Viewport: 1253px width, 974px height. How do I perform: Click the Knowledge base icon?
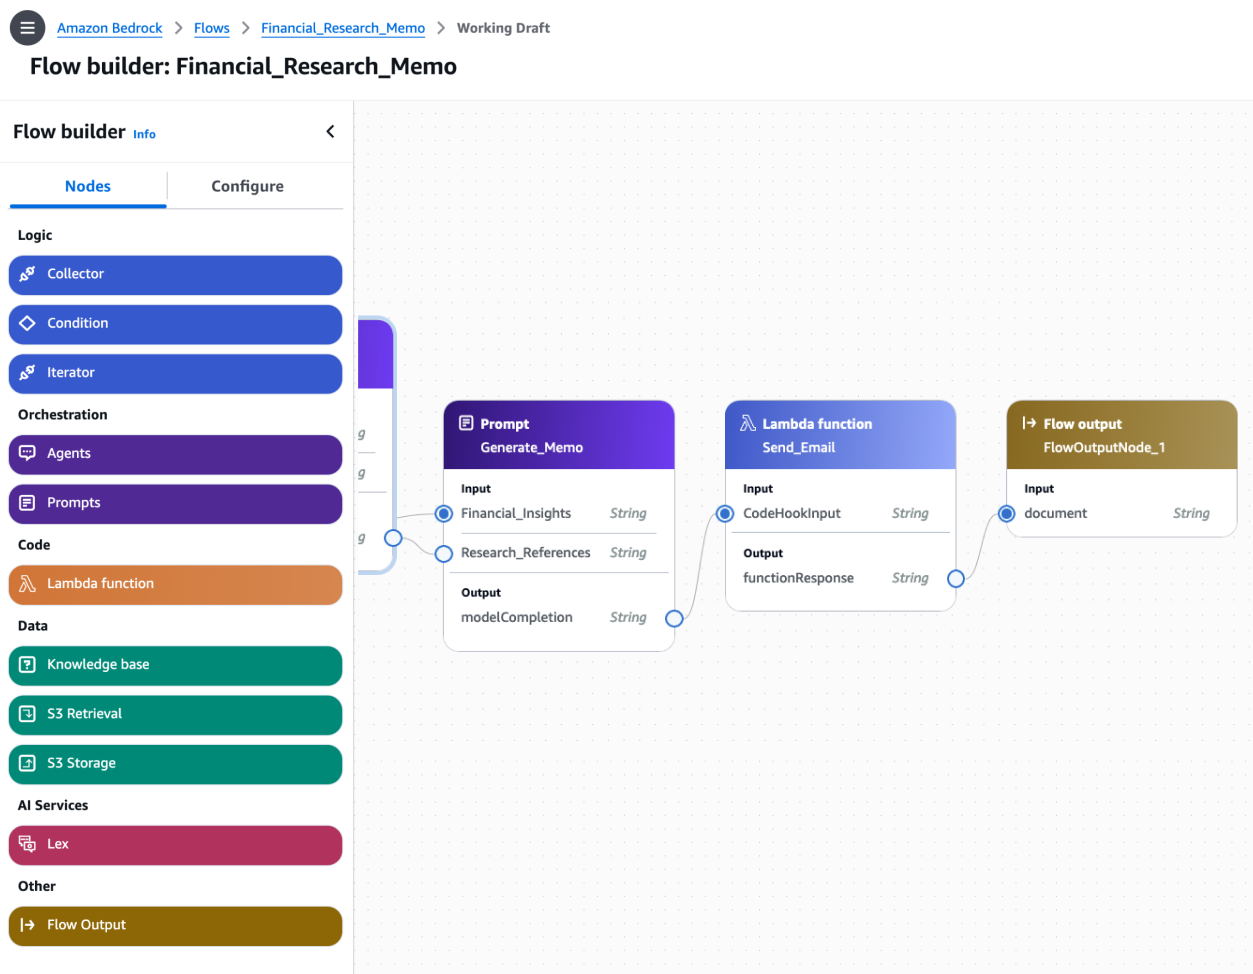[x=28, y=665]
